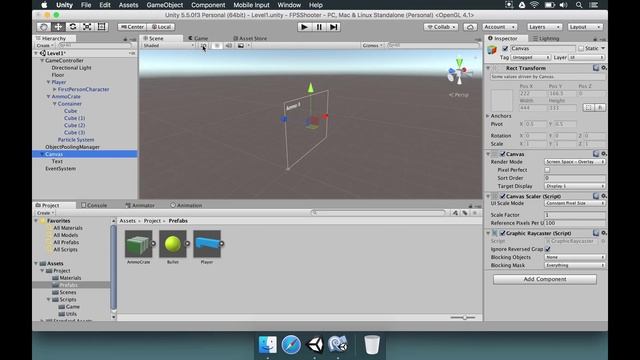Open the Target Display dropdown
The height and width of the screenshot is (360, 640).
[575, 186]
